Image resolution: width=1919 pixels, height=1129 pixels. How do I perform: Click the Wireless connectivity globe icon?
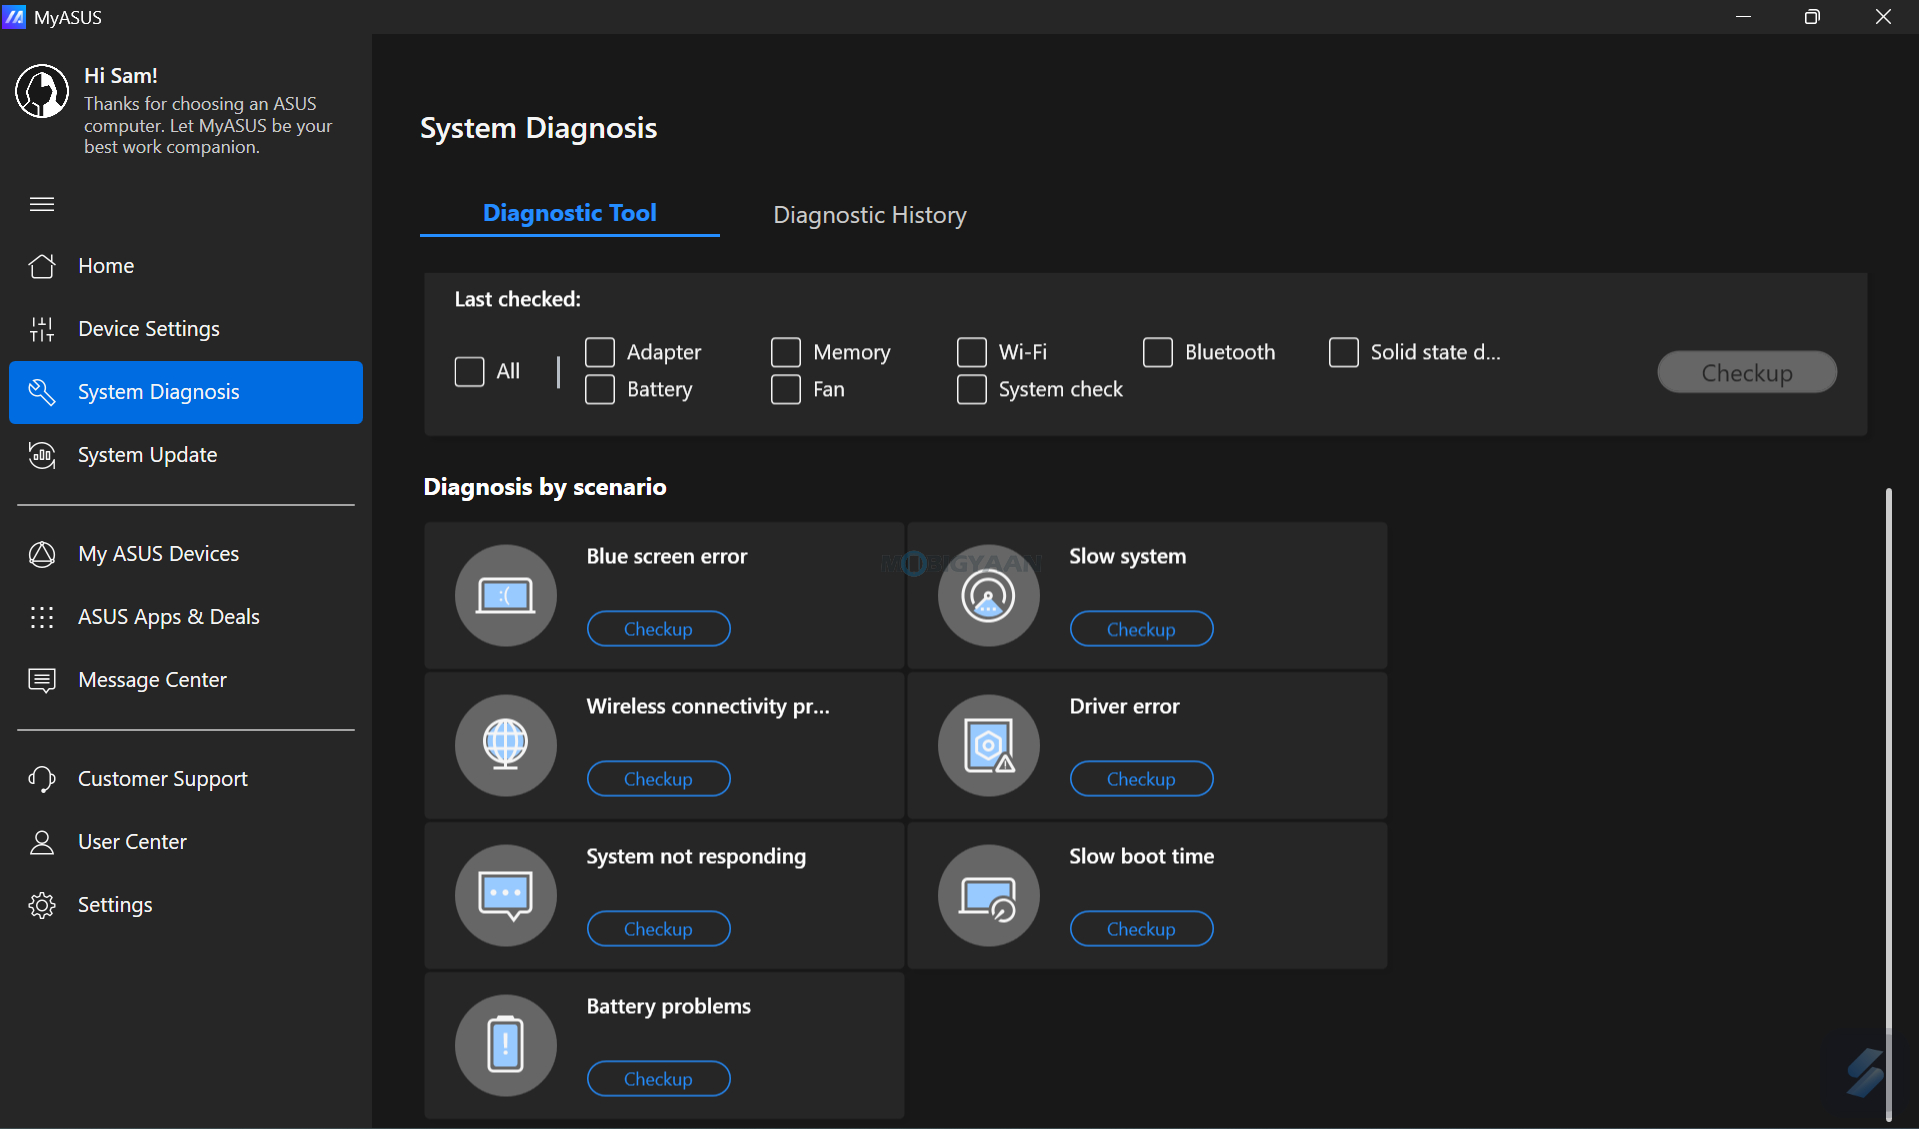tap(506, 746)
